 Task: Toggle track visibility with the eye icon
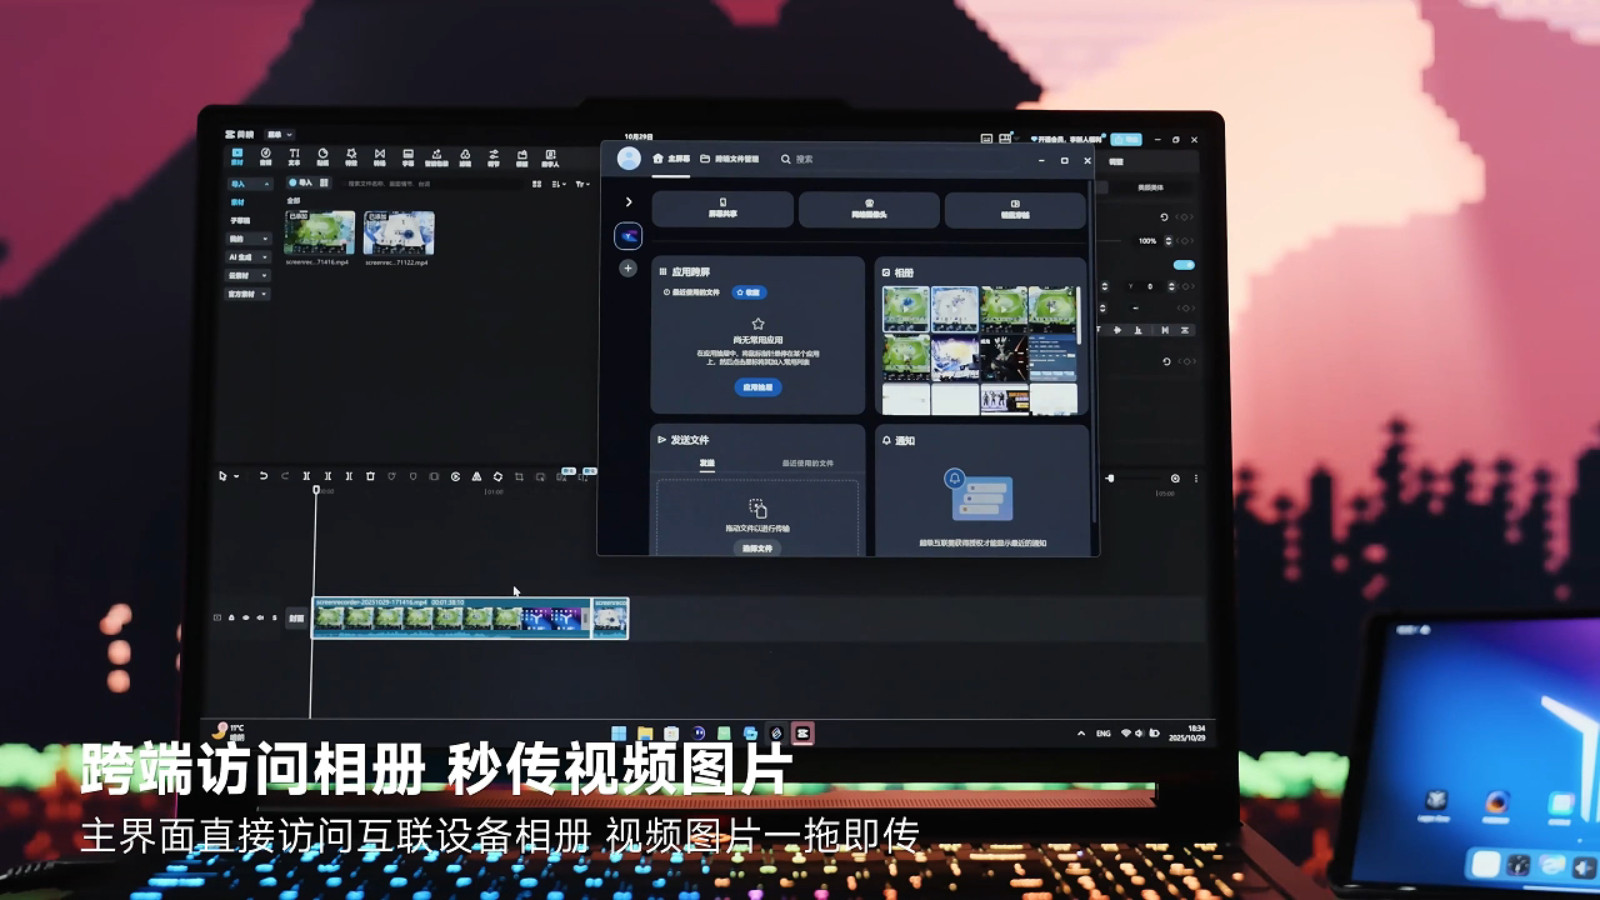246,618
